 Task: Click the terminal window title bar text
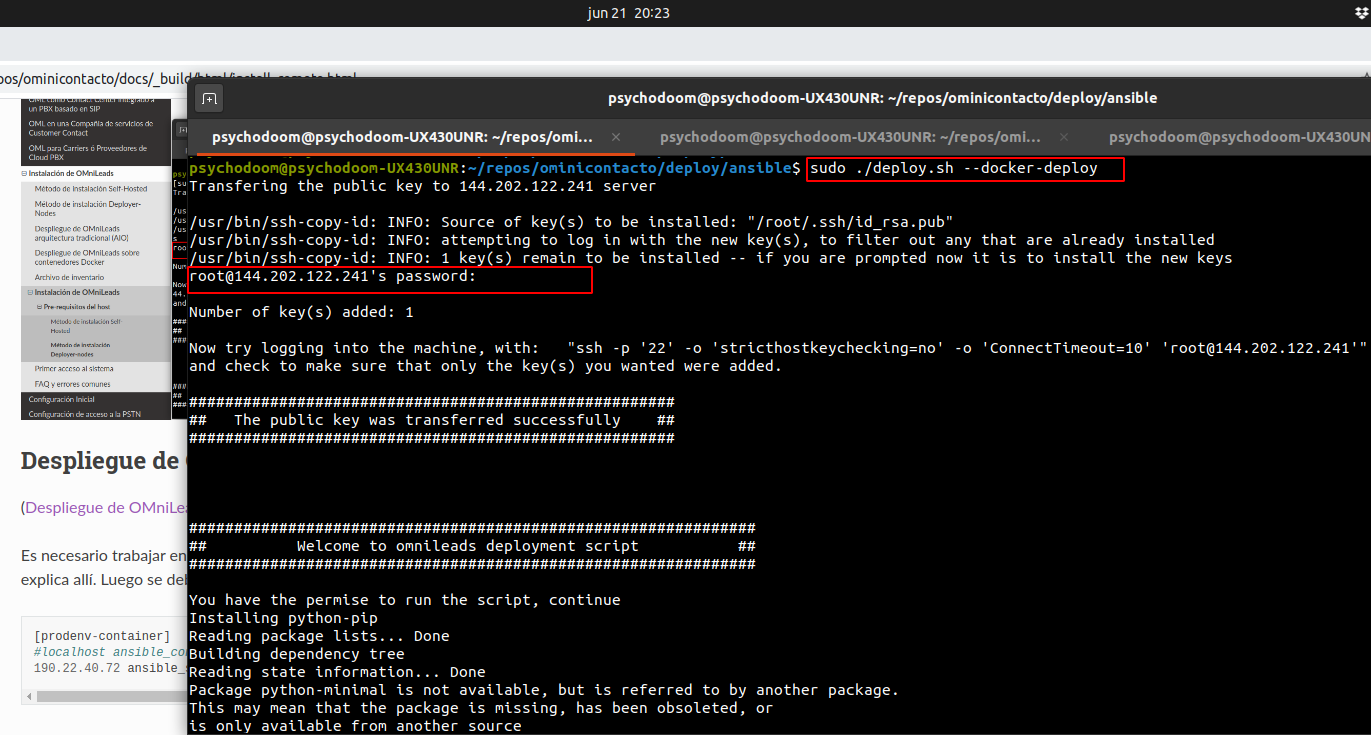tap(882, 98)
